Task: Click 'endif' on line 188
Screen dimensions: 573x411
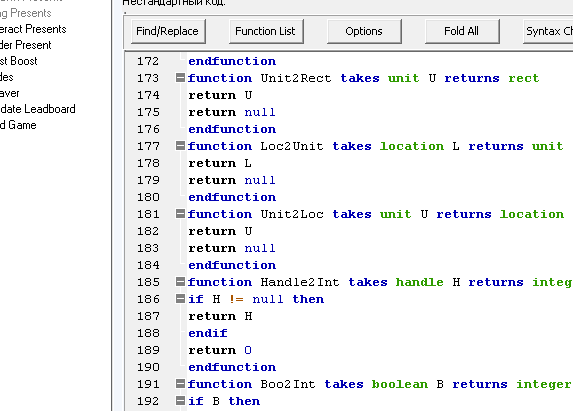Action: [x=208, y=333]
